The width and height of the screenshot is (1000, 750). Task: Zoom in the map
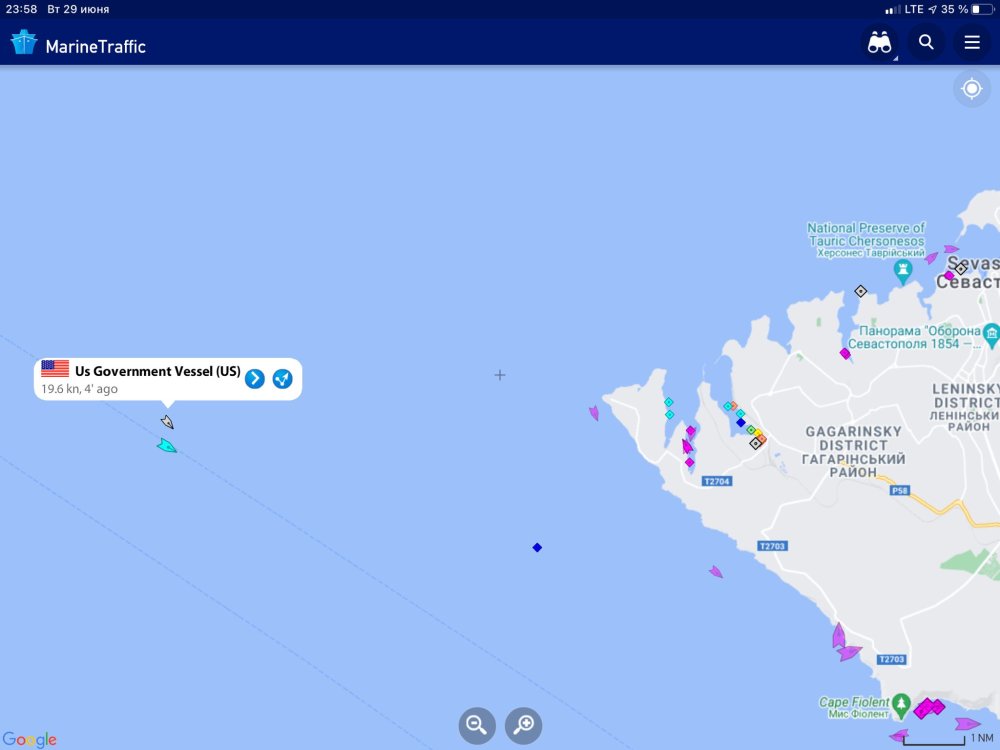click(x=523, y=724)
